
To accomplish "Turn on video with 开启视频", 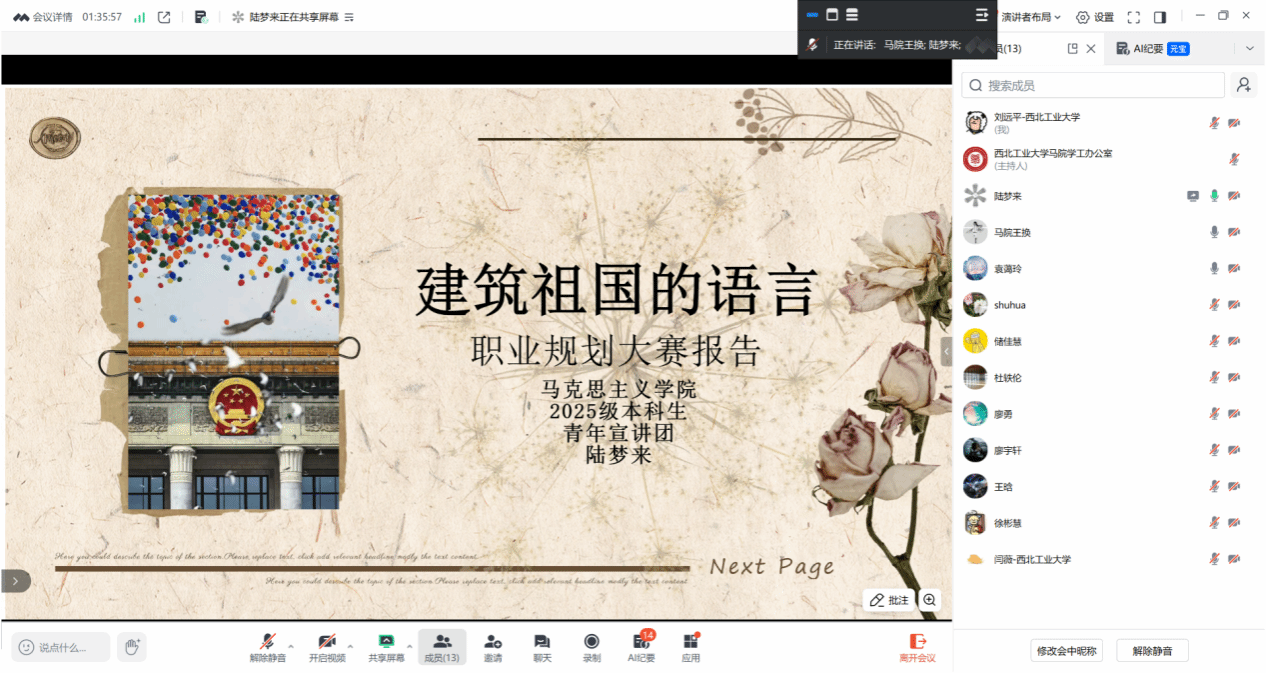I will (326, 646).
